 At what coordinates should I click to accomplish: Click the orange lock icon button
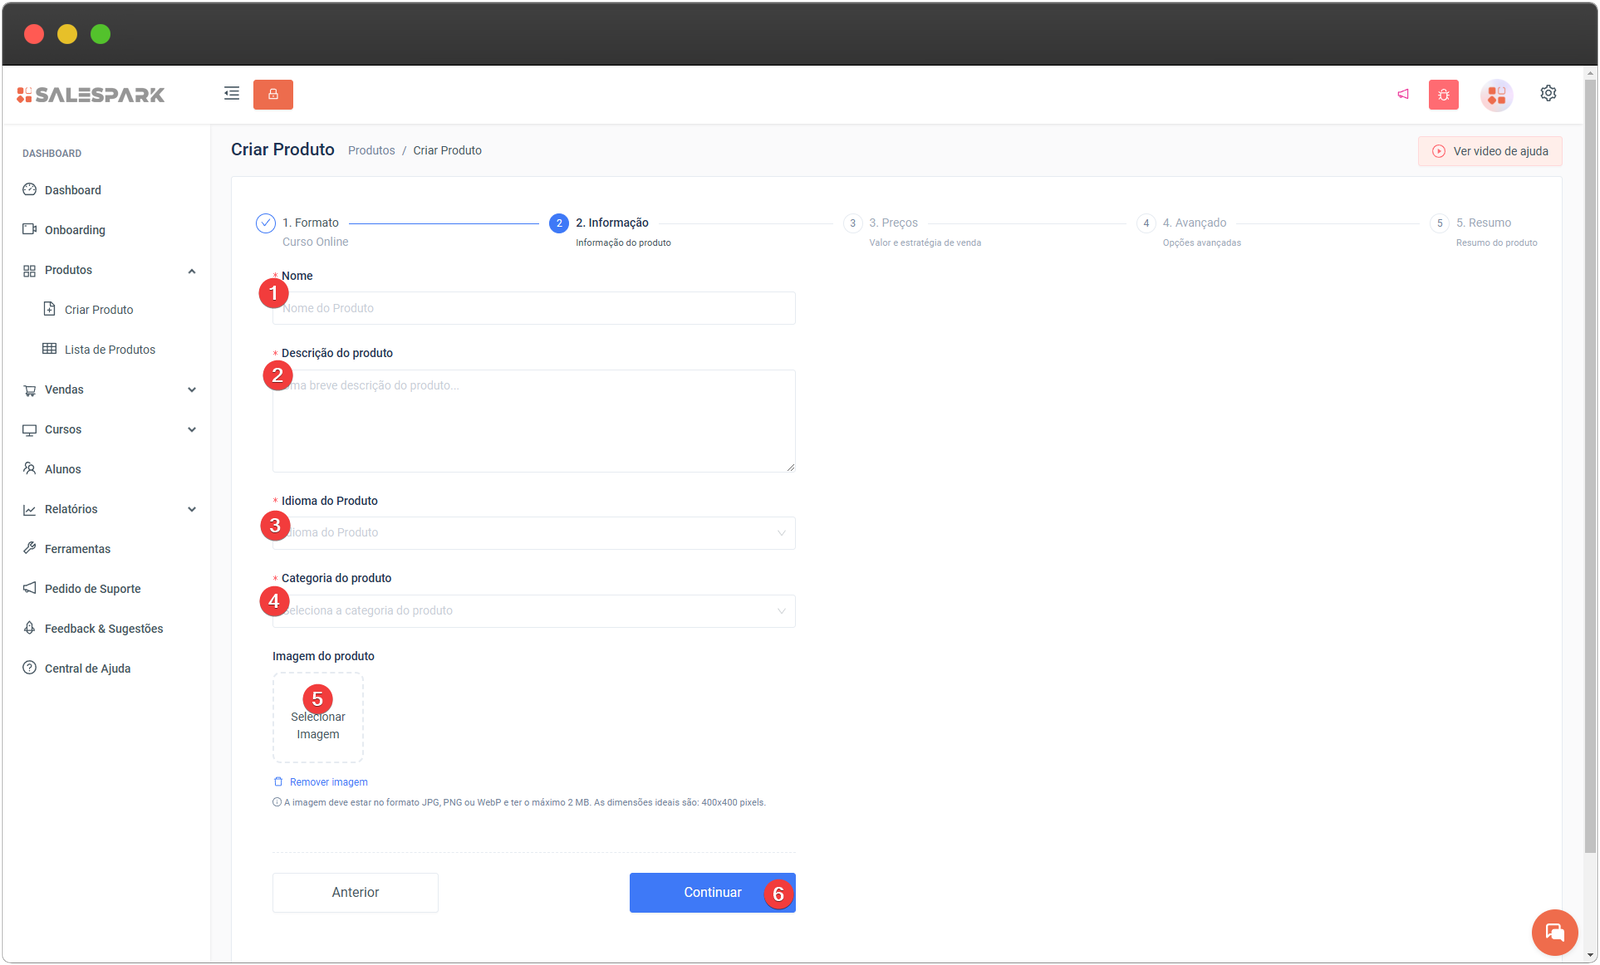coord(273,94)
